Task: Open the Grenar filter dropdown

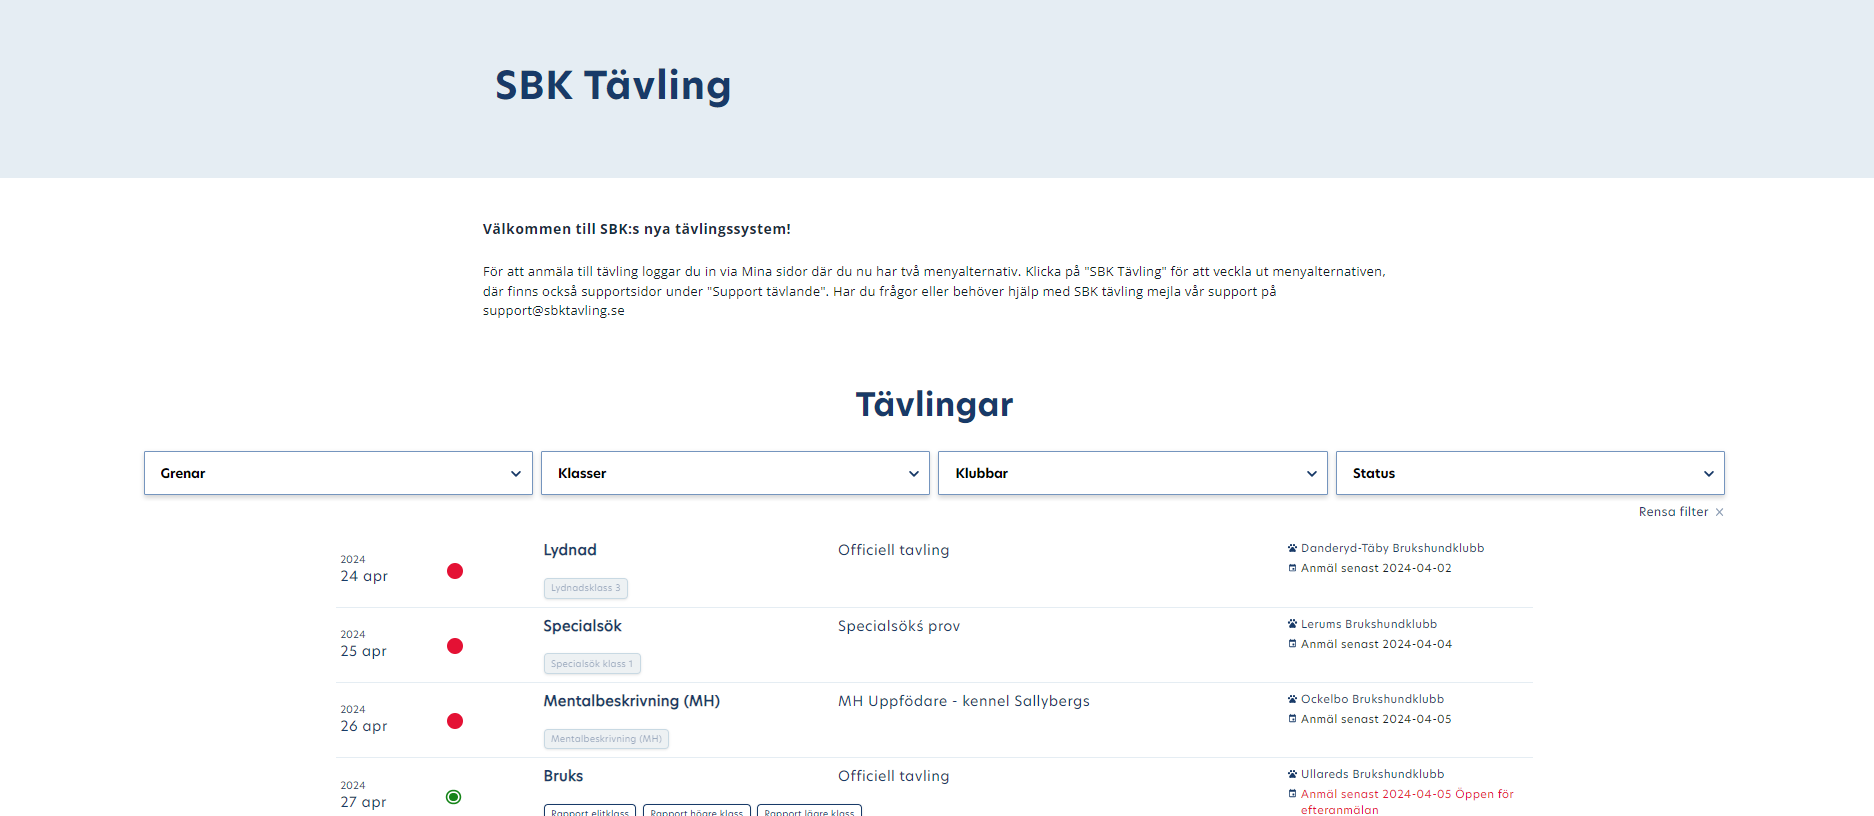Action: coord(338,473)
